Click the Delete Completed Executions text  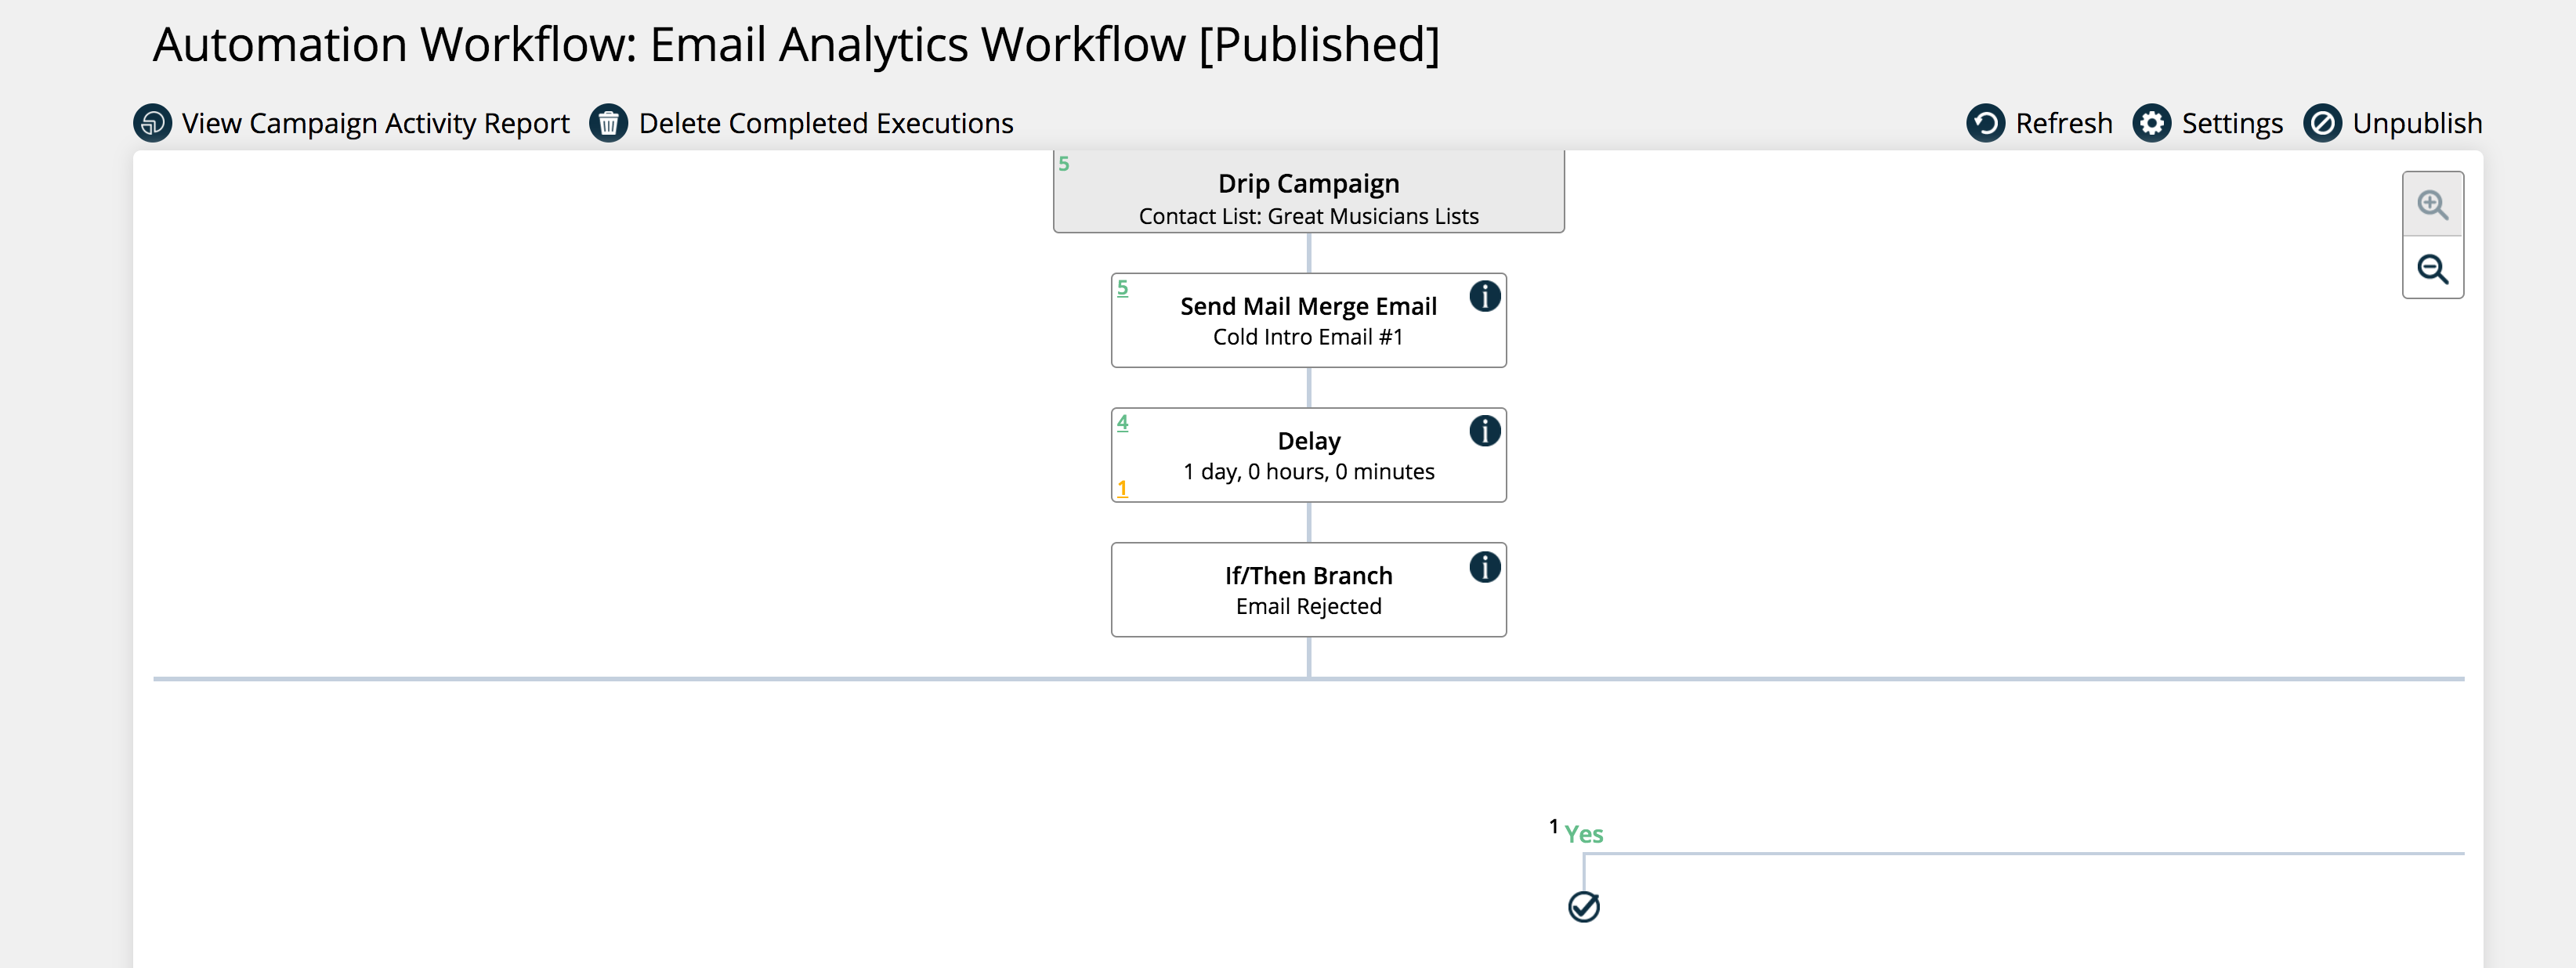(x=825, y=123)
